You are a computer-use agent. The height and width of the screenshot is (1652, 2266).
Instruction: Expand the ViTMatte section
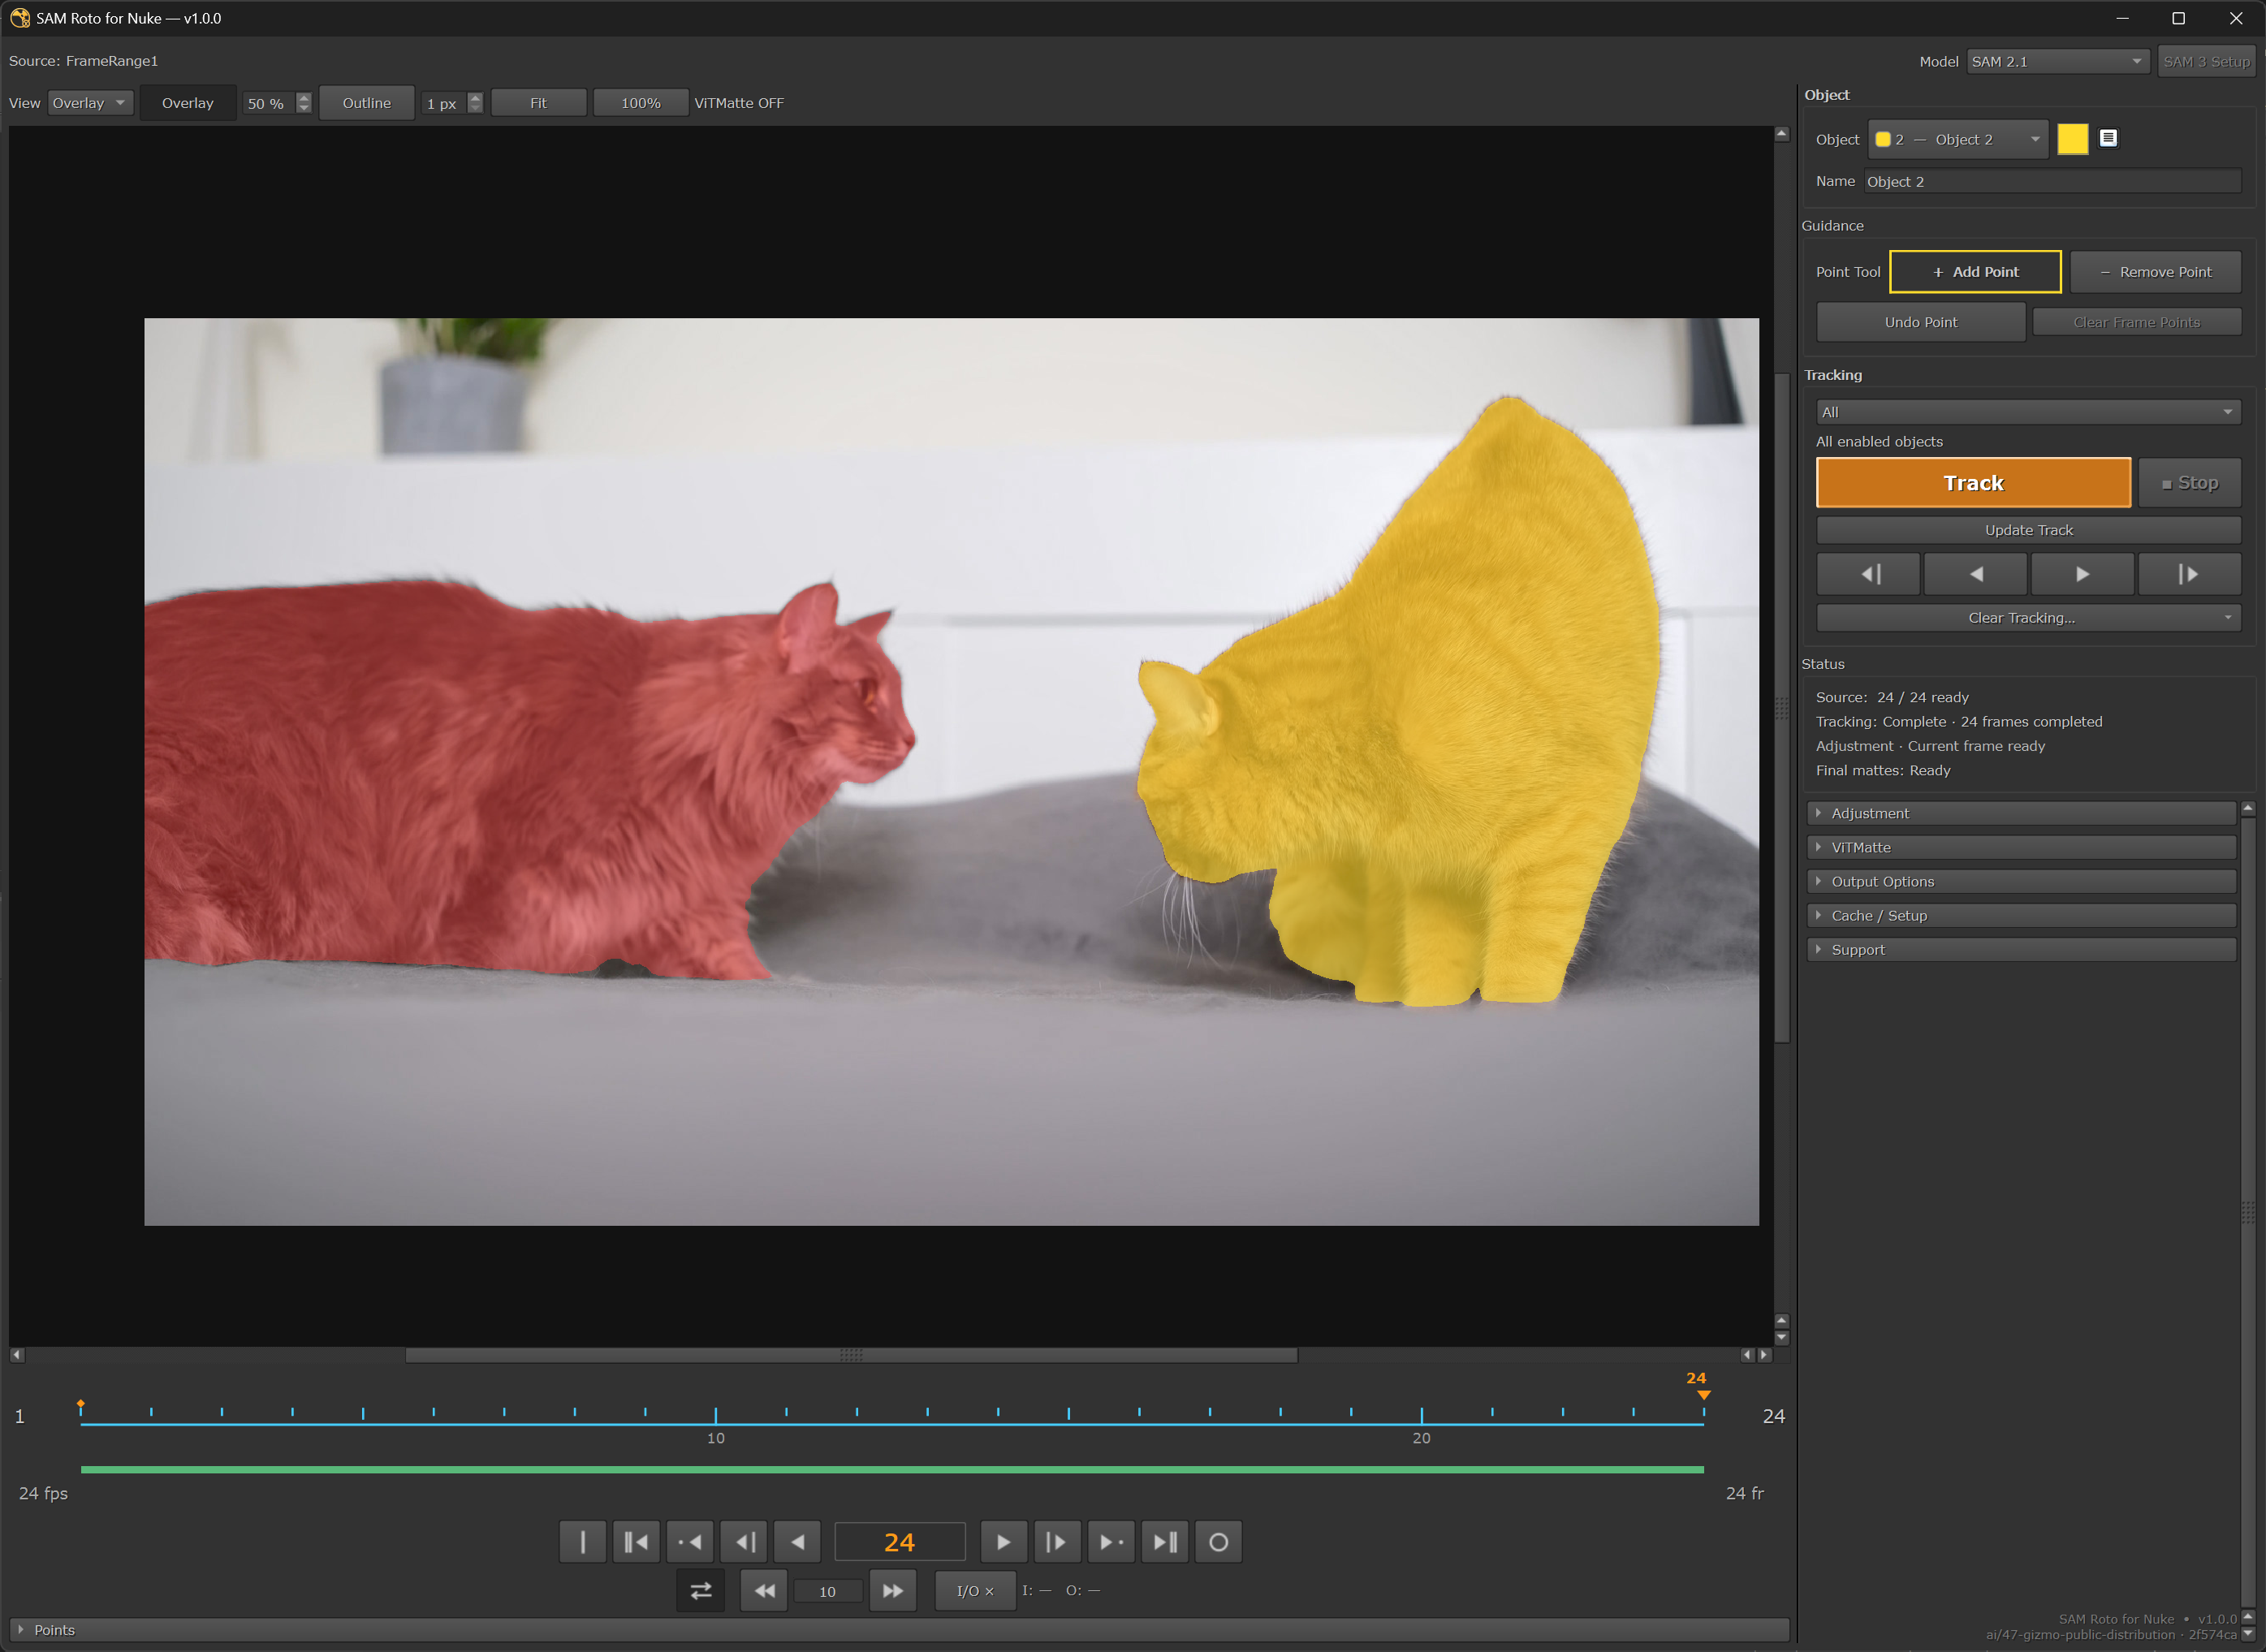(2021, 847)
